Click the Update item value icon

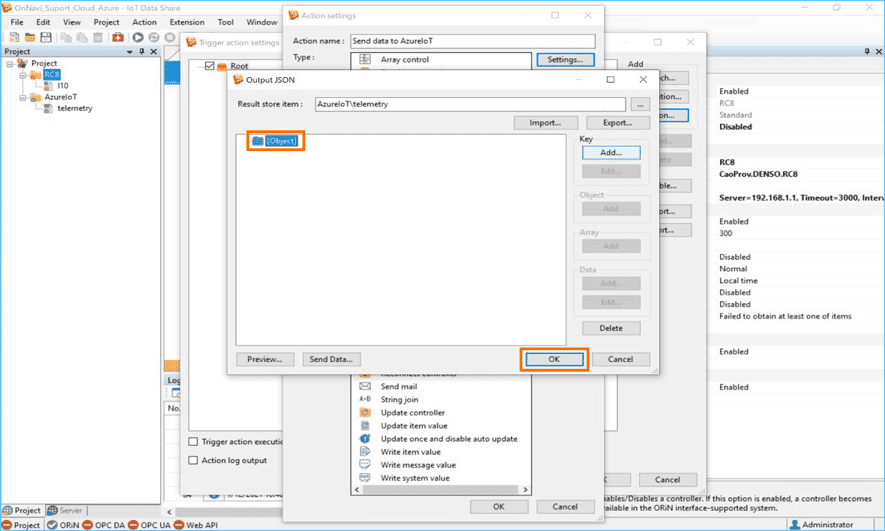pyautogui.click(x=365, y=425)
